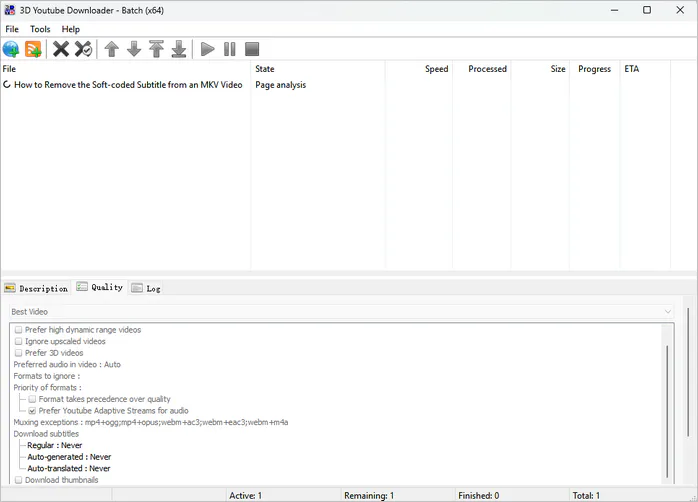Switch to the Log tab
This screenshot has height=502, width=698.
tap(146, 288)
